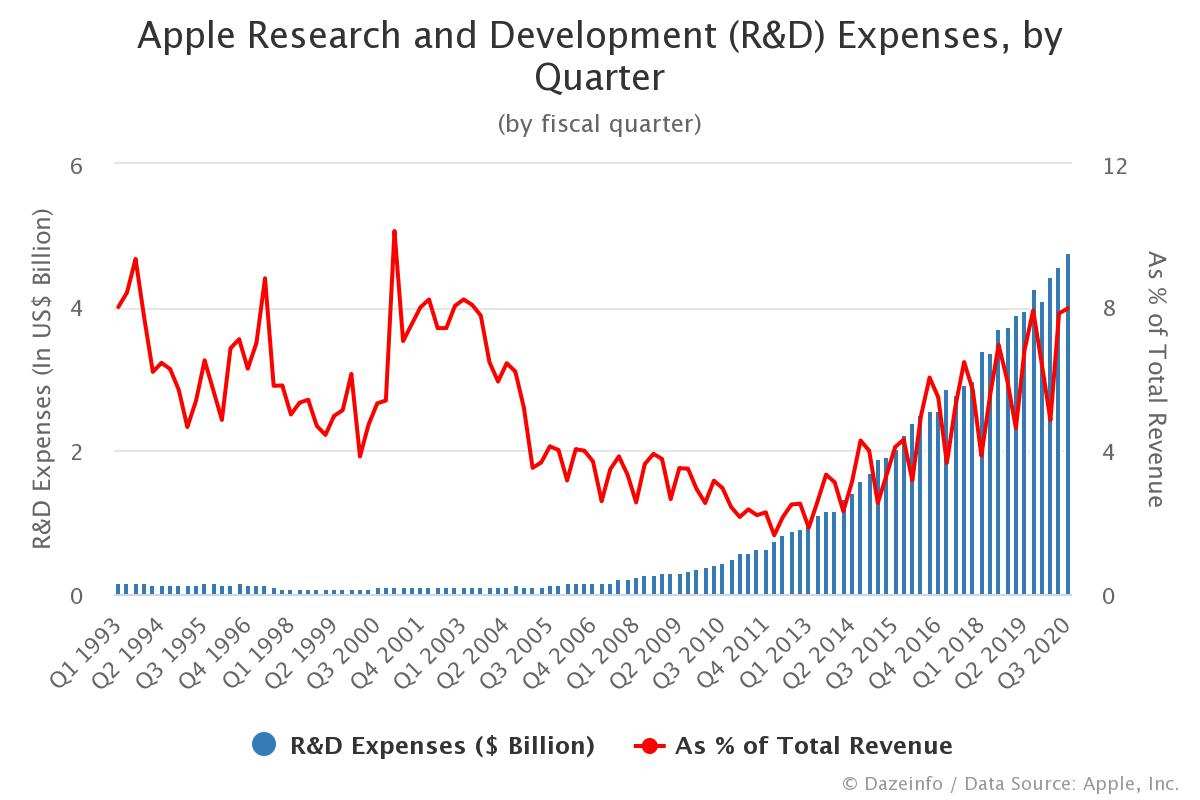Select the tallest blue bar at Q3 2020
Screen dimensions: 1200x800
pyautogui.click(x=1068, y=424)
